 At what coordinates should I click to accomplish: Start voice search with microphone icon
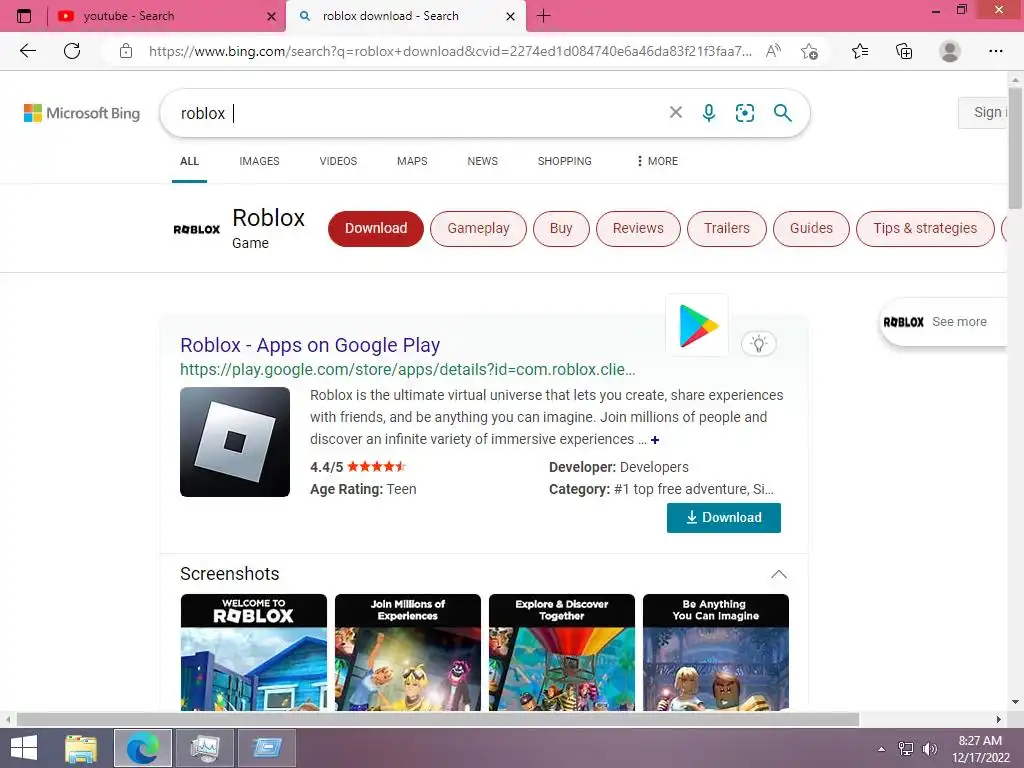tap(709, 113)
